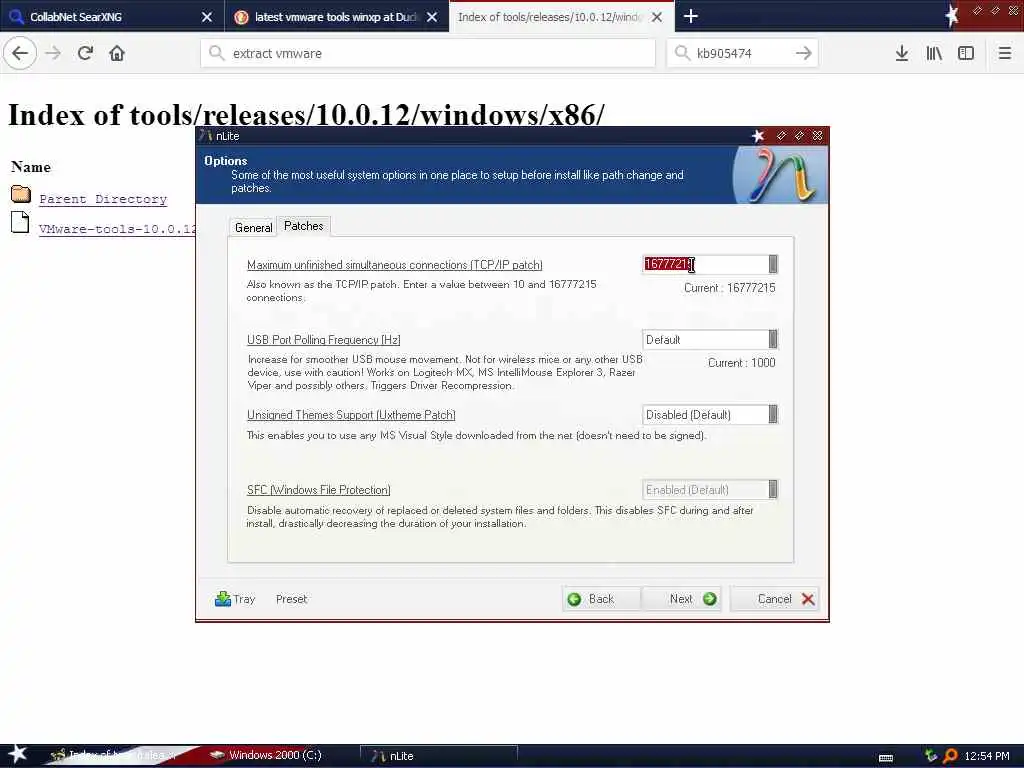This screenshot has height=768, width=1024.
Task: Go back with the browser back arrow
Action: (x=20, y=53)
